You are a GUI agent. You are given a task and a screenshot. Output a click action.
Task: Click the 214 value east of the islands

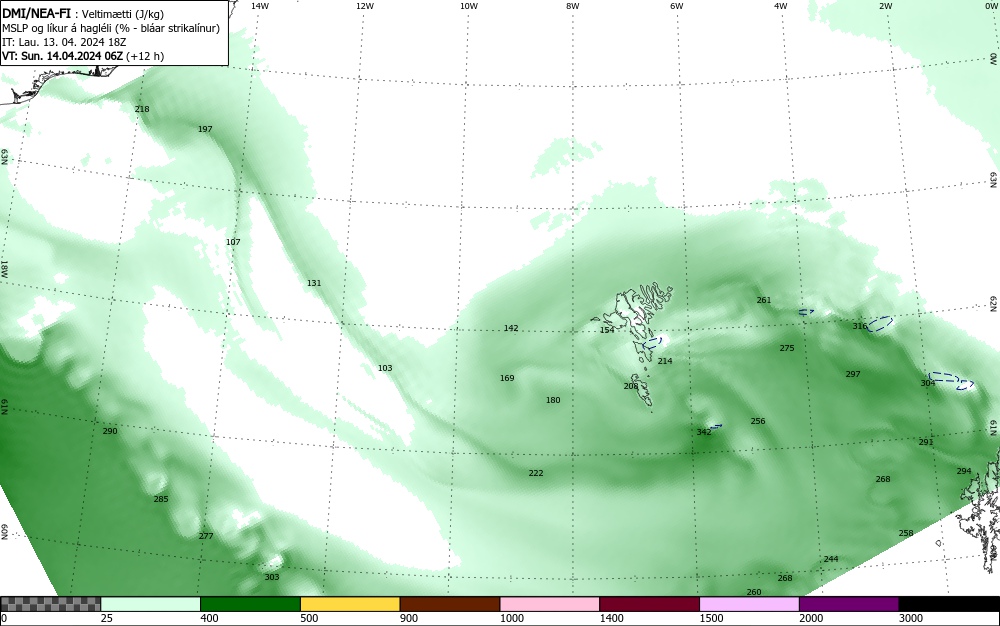click(x=665, y=361)
